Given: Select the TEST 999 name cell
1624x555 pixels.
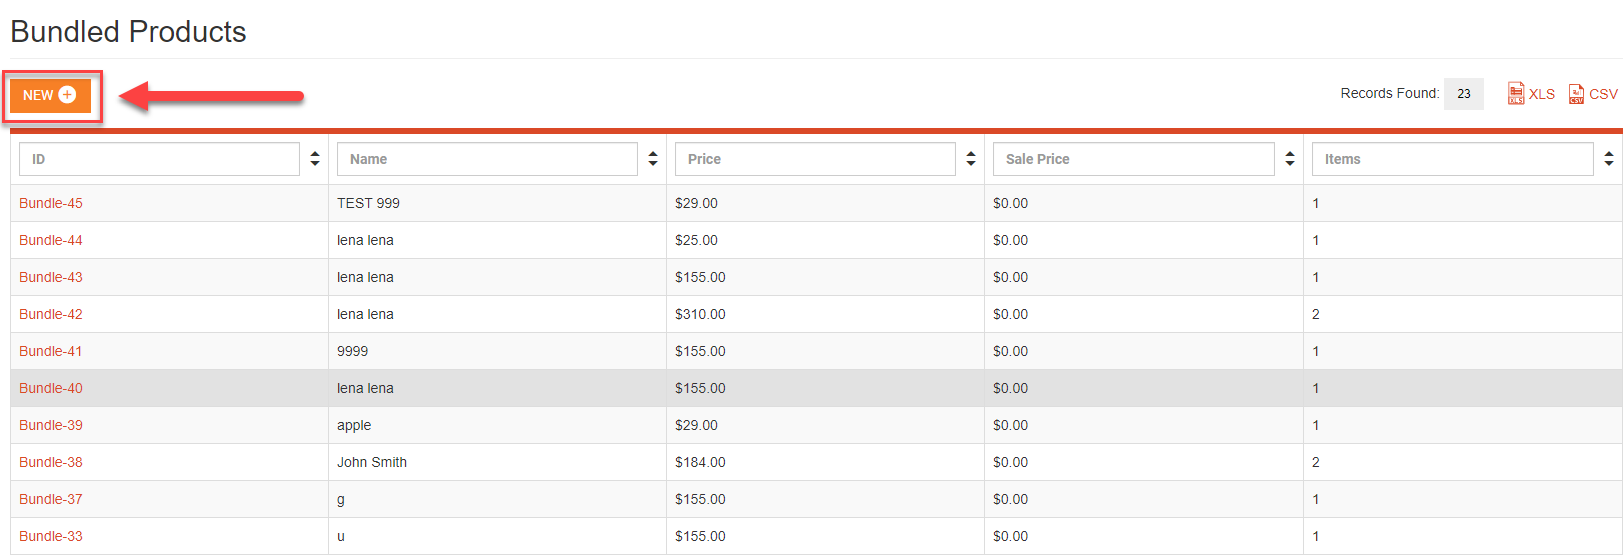Looking at the screenshot, I should pyautogui.click(x=497, y=203).
